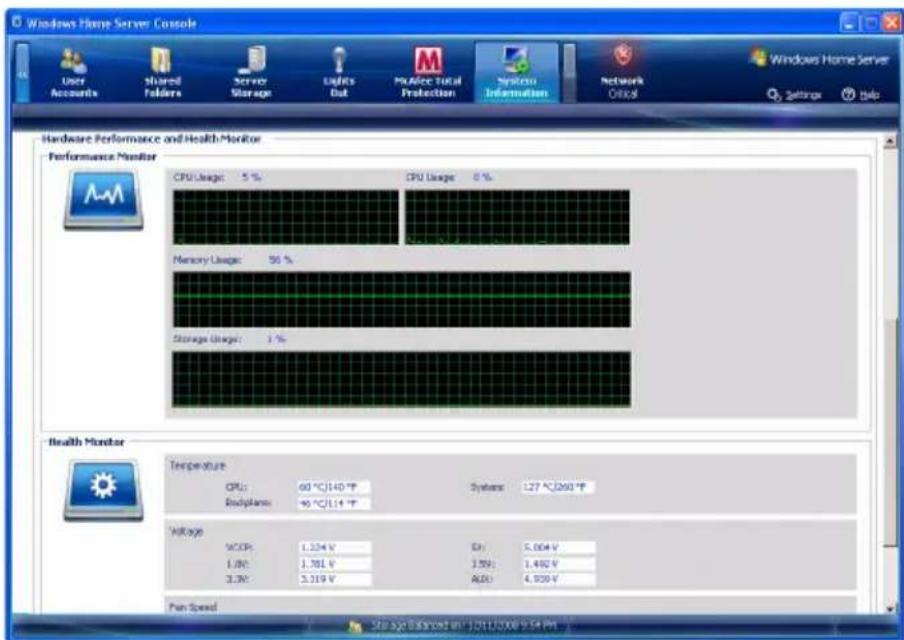Click the Backplane temperature value field
The width and height of the screenshot is (904, 640).
[x=334, y=503]
